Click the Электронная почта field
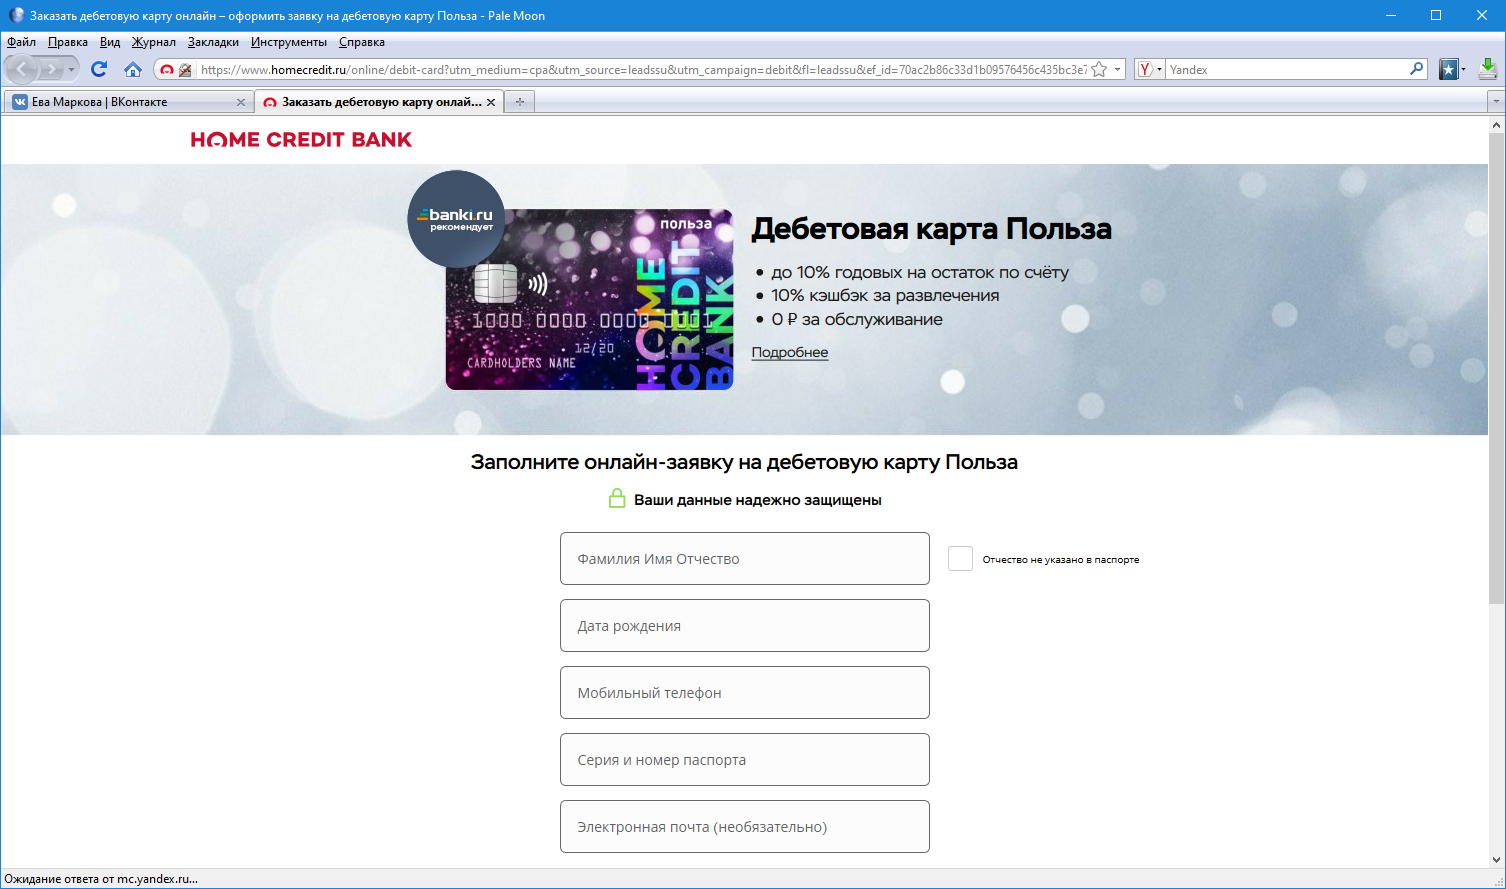This screenshot has width=1506, height=889. [x=745, y=826]
